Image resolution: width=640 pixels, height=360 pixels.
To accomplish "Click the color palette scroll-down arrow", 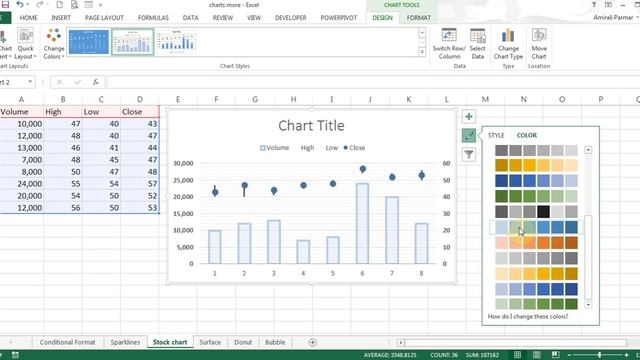I will coord(588,305).
